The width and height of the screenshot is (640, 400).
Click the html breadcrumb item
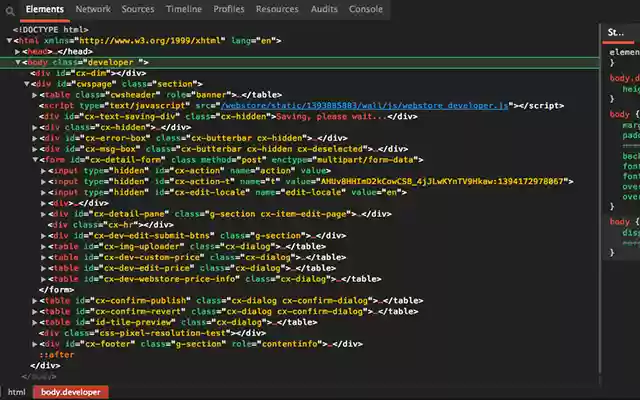[x=16, y=392]
